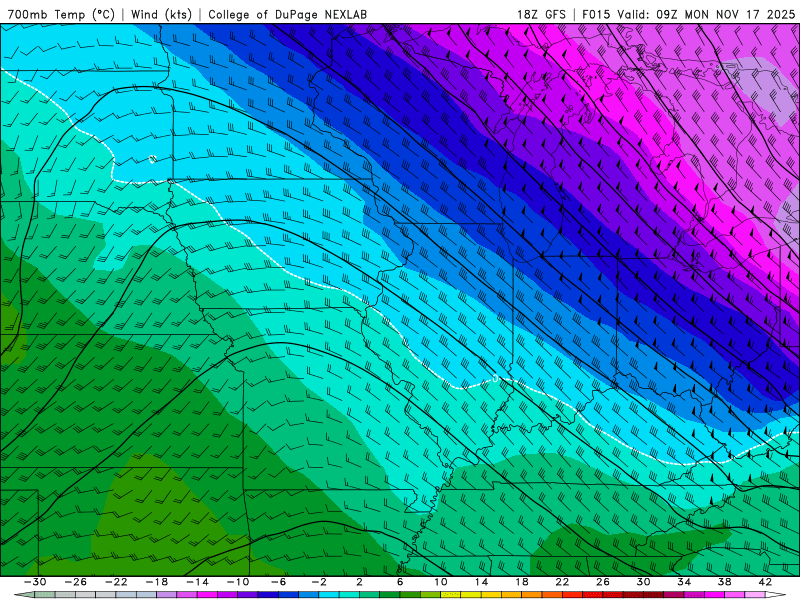800x600 pixels.
Task: Click the 30 label on the color scale
Action: click(643, 582)
